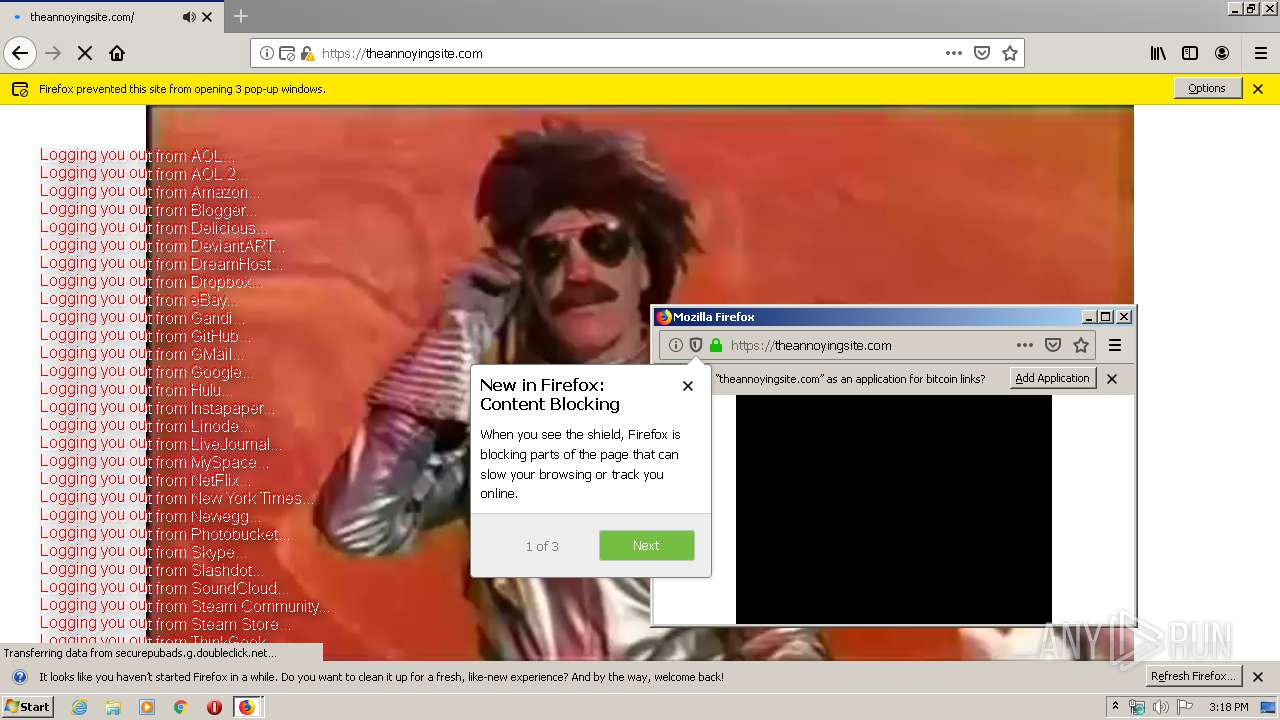
Task: Open the Home page icon
Action: pos(117,53)
